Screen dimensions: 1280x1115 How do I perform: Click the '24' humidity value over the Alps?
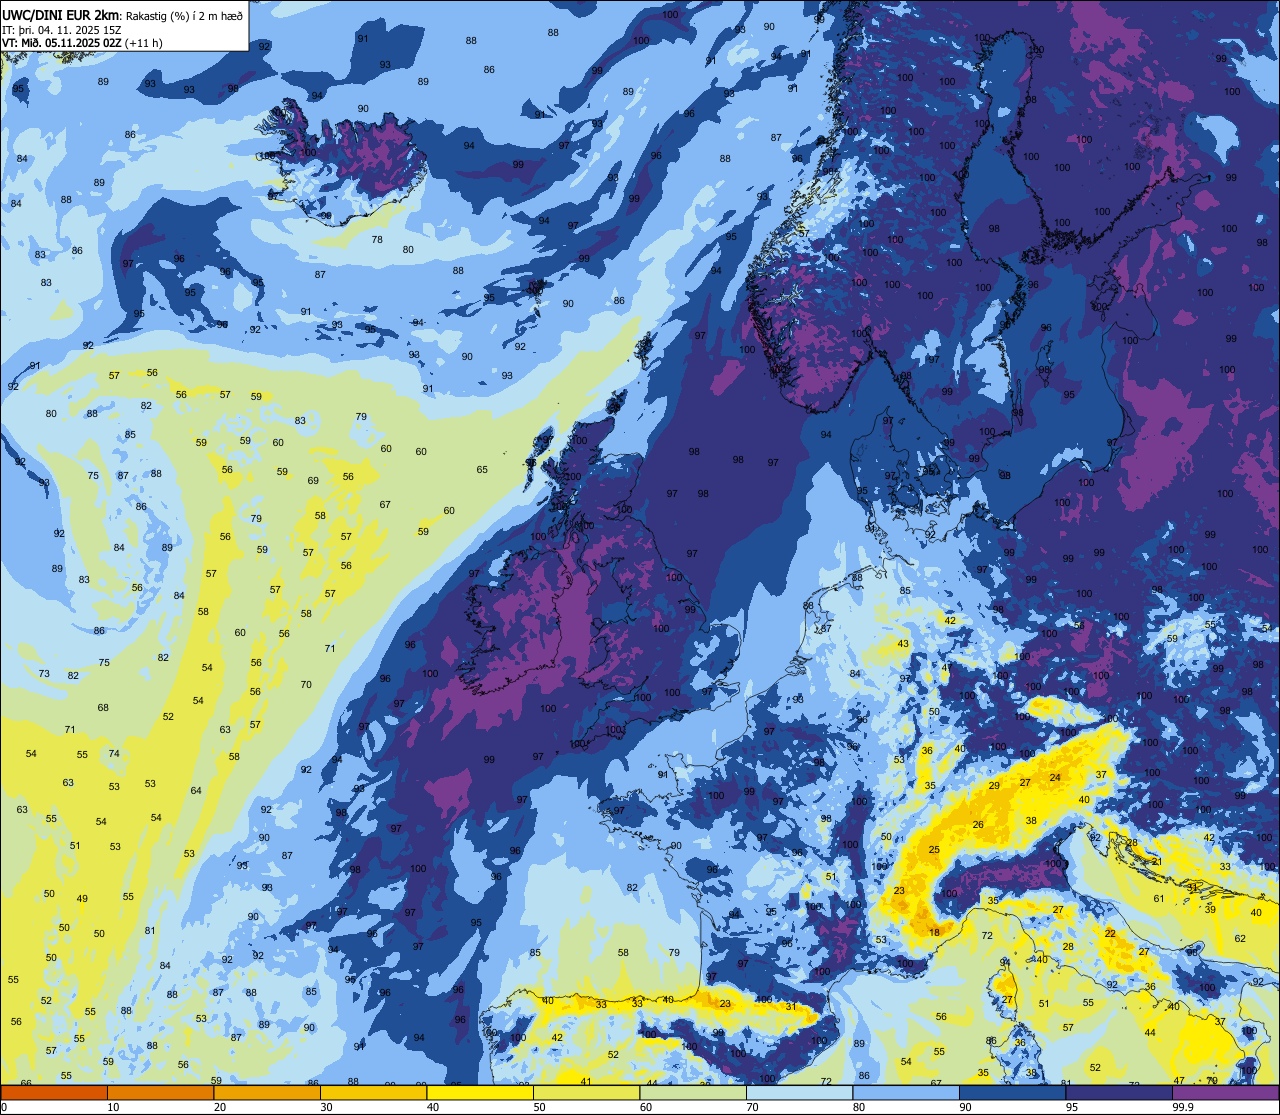(1055, 777)
